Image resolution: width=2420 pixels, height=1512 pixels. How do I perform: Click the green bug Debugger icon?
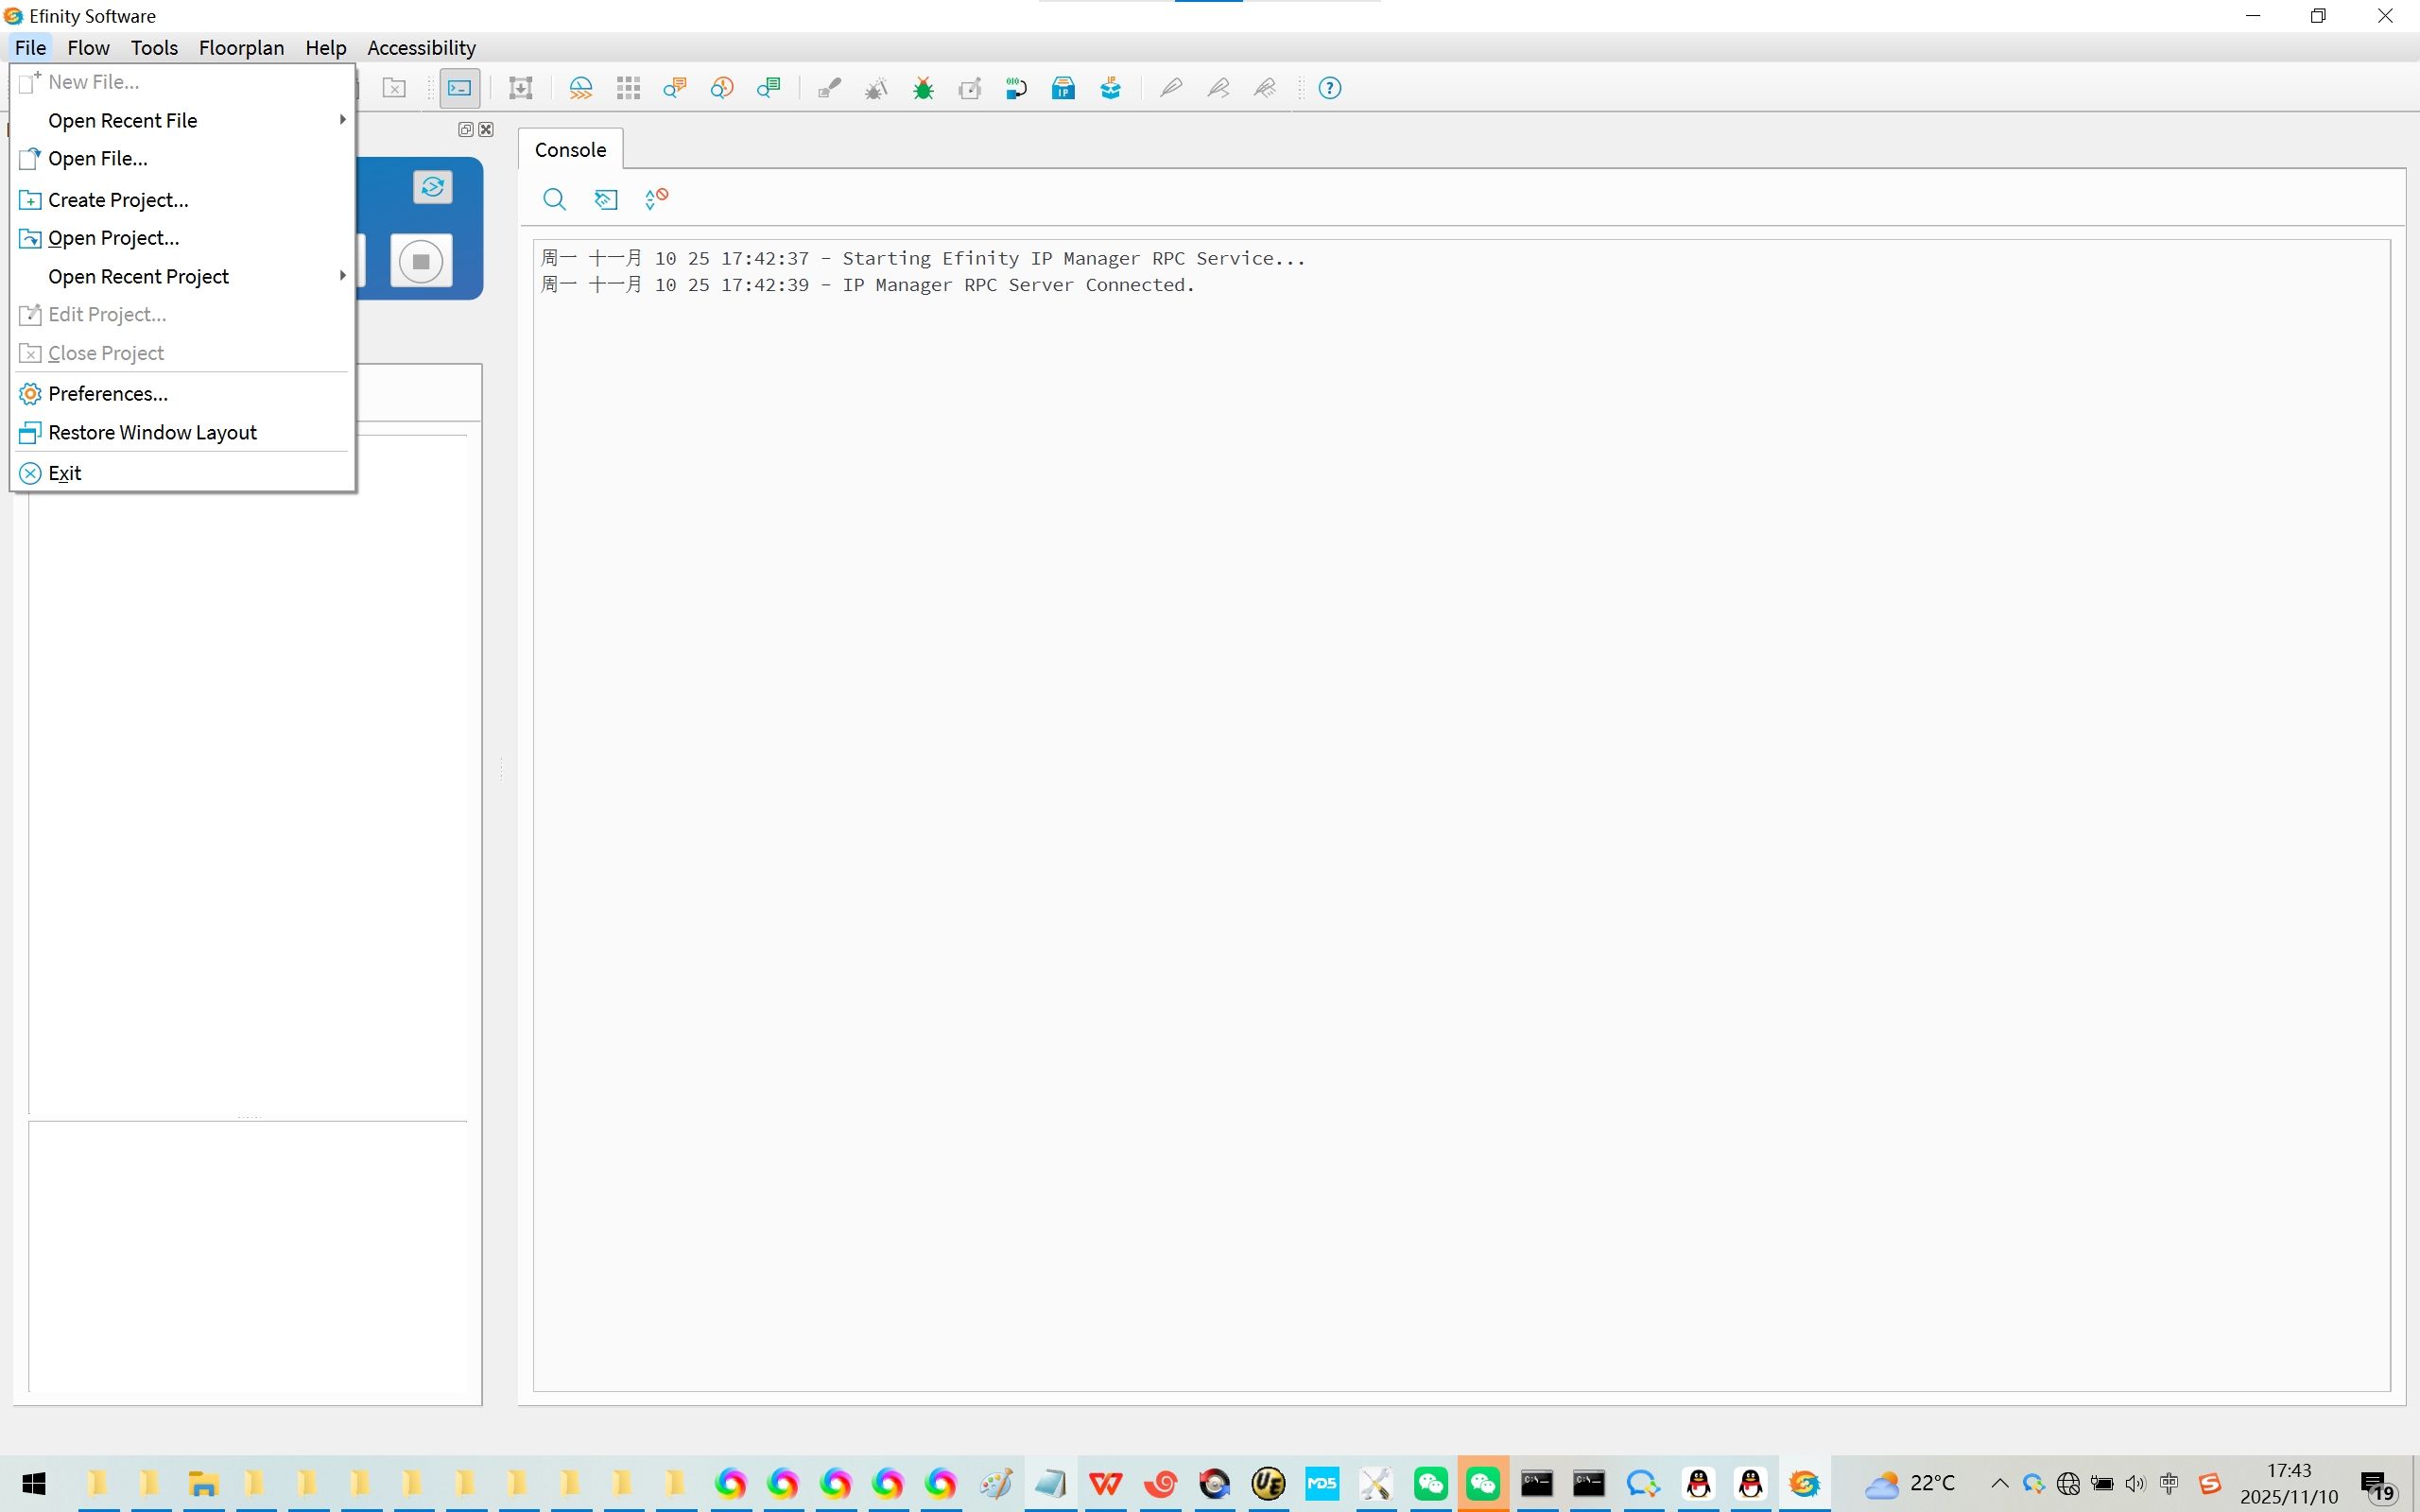click(923, 89)
